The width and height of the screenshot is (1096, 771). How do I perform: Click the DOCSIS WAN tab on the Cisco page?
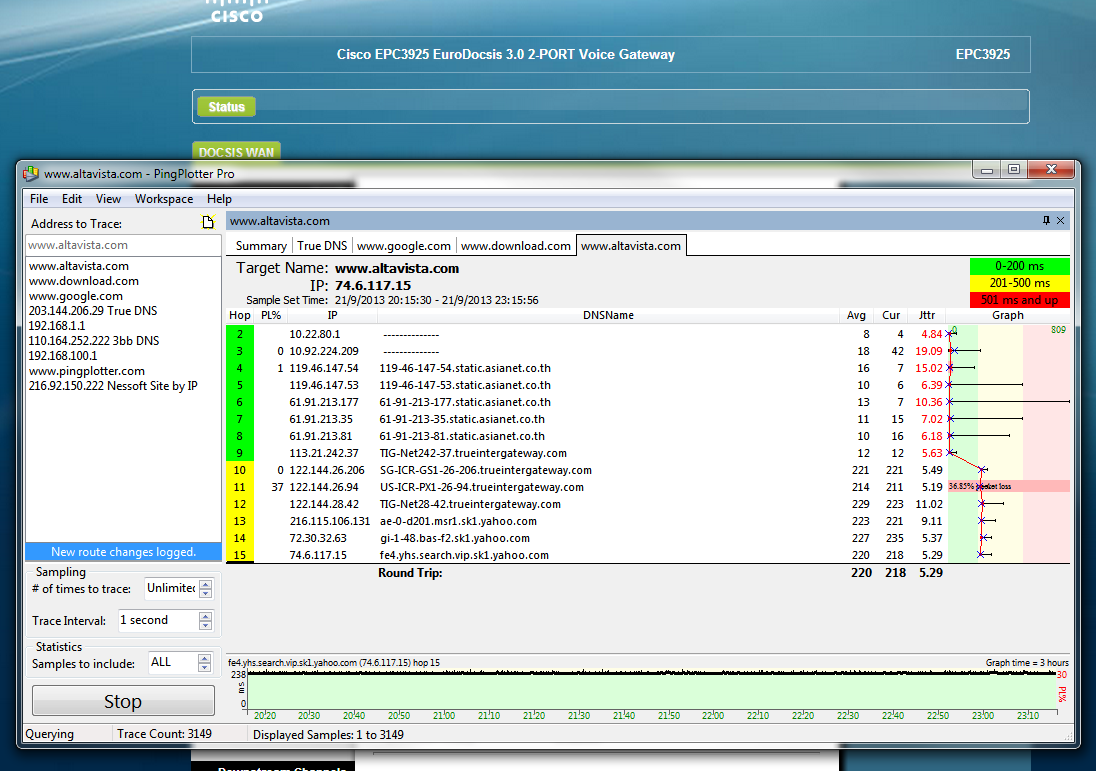point(236,152)
